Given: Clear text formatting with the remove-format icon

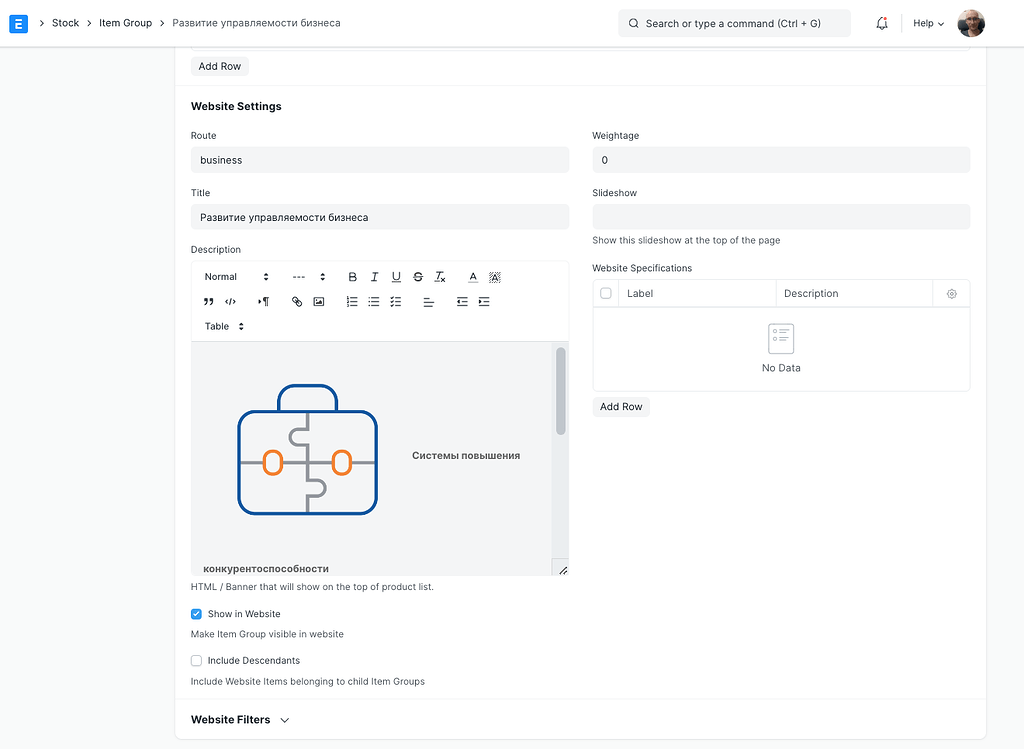Looking at the screenshot, I should click(439, 277).
